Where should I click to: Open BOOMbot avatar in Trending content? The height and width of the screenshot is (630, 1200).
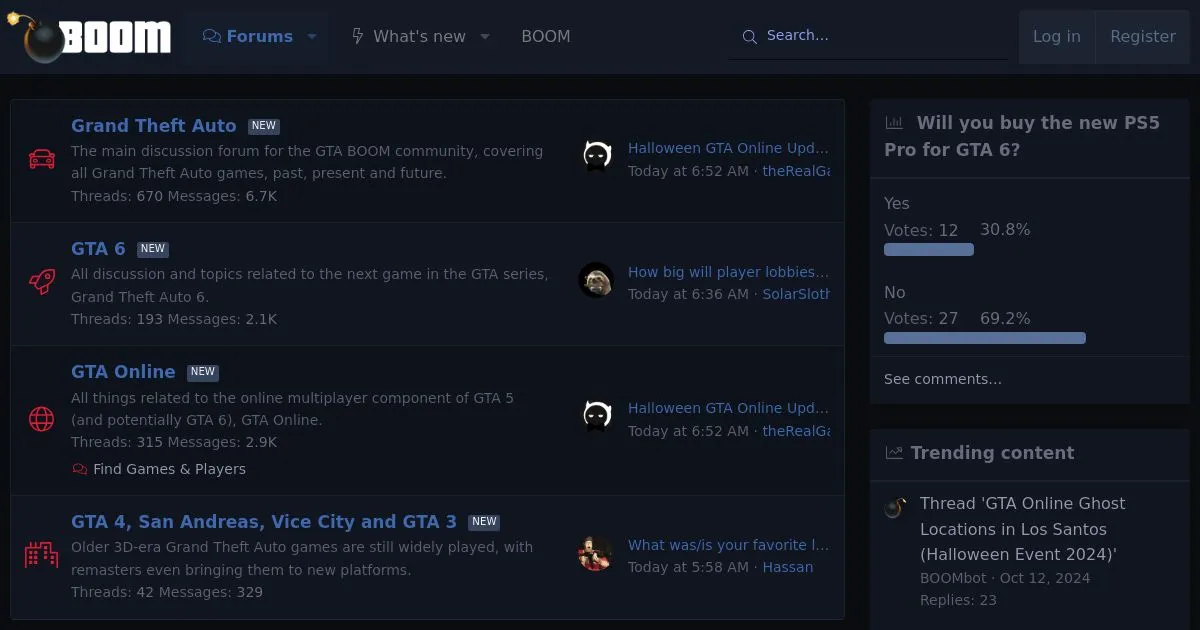(895, 507)
